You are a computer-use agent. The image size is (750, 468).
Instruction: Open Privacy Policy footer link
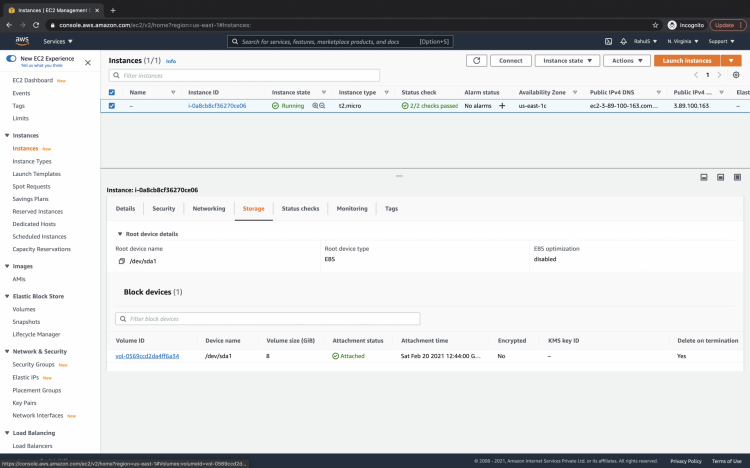pos(686,461)
